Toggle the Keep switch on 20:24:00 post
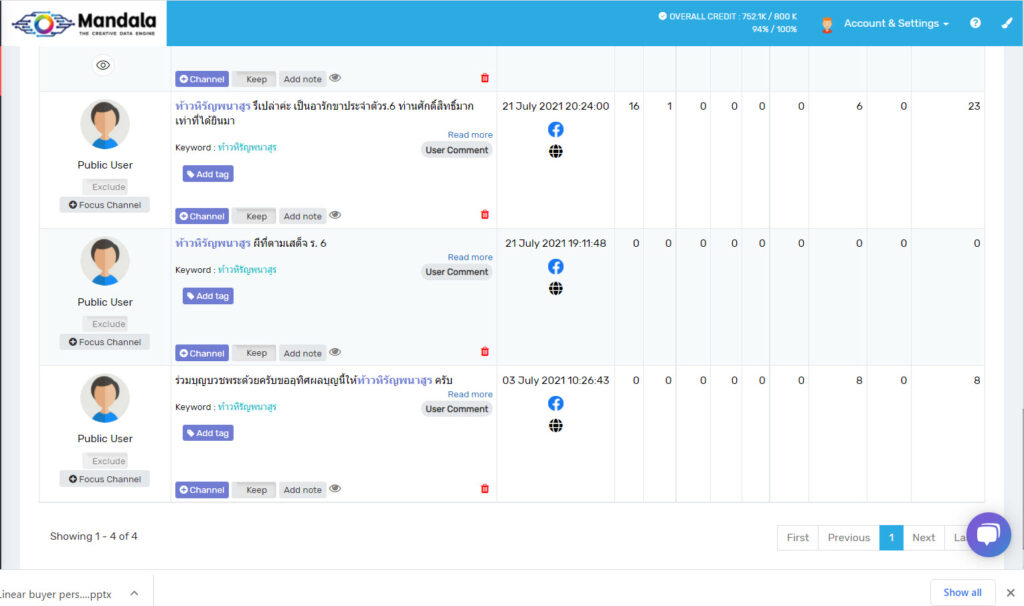 [x=256, y=216]
